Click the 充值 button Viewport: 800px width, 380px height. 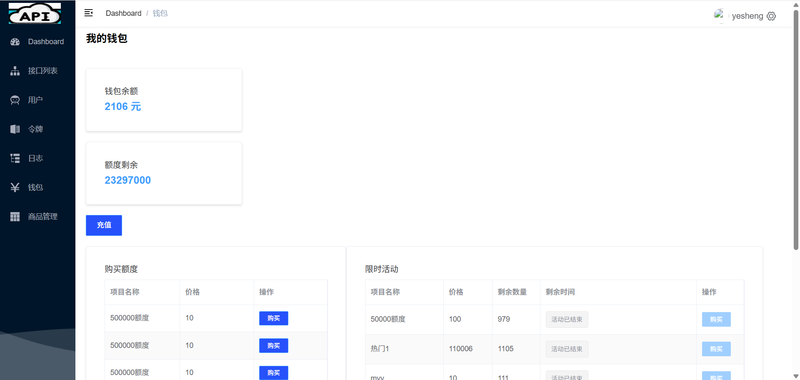[x=104, y=225]
